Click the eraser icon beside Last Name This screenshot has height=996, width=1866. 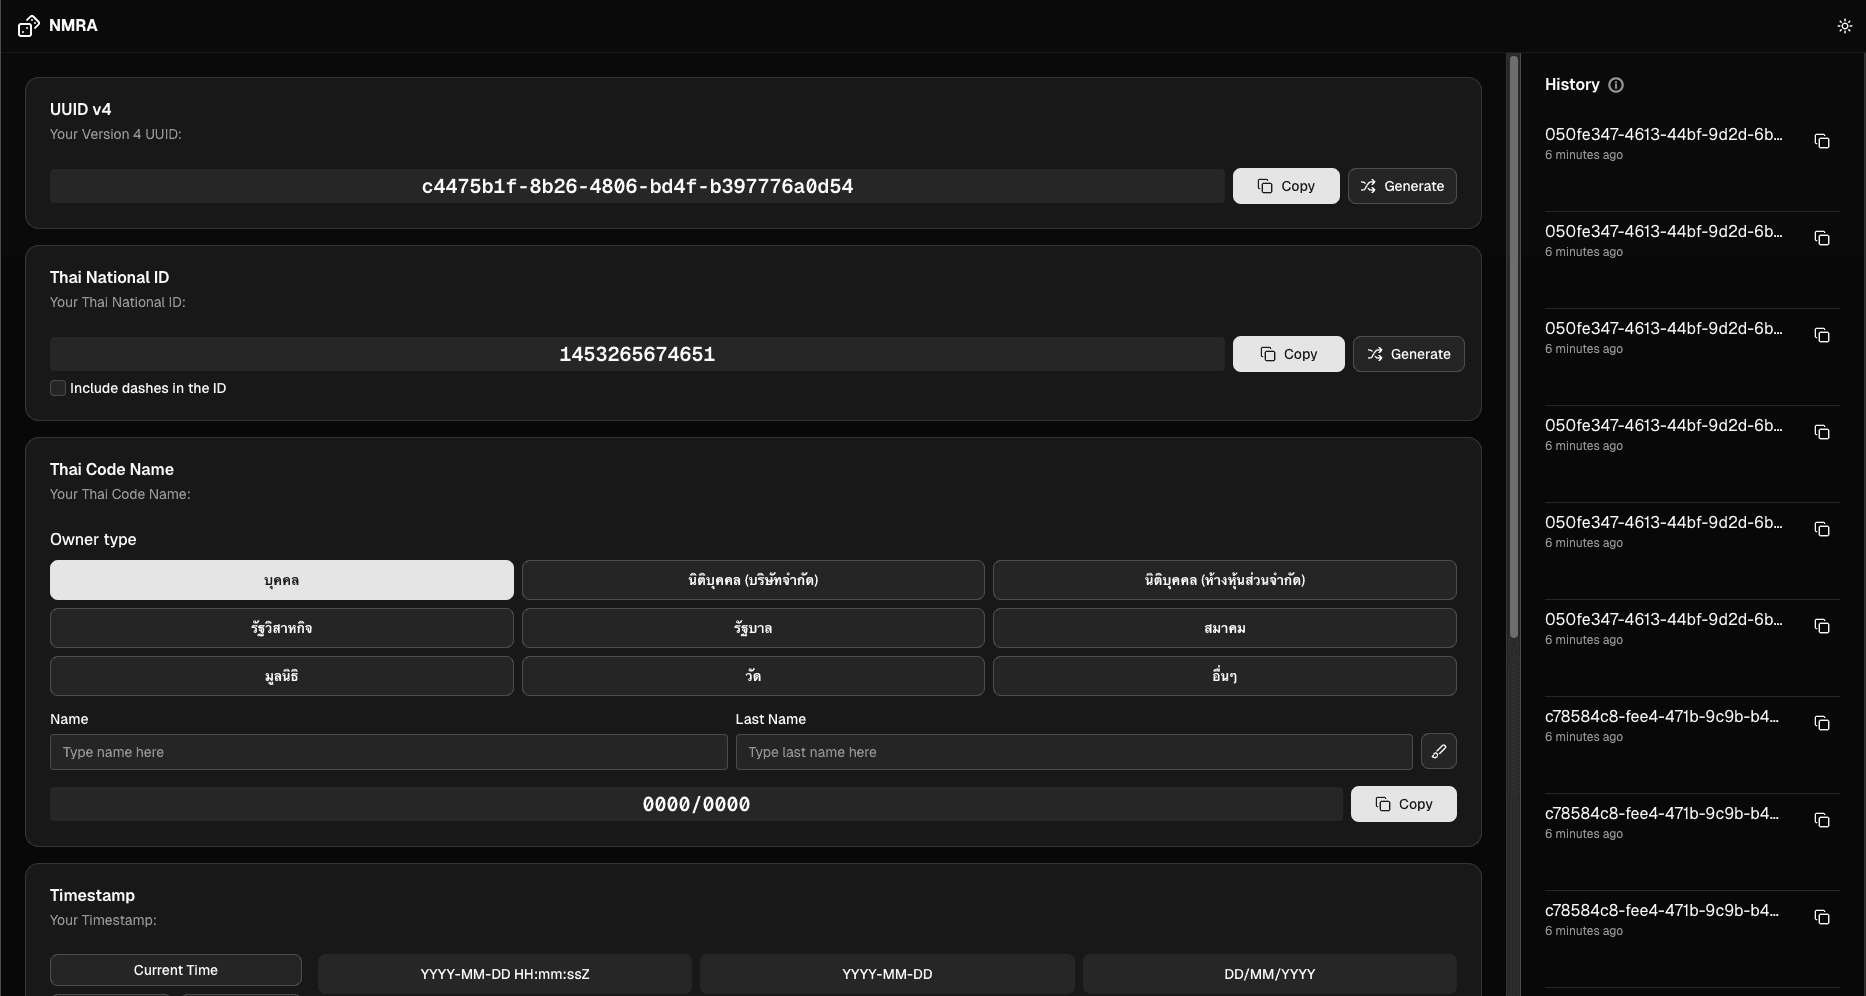point(1438,751)
